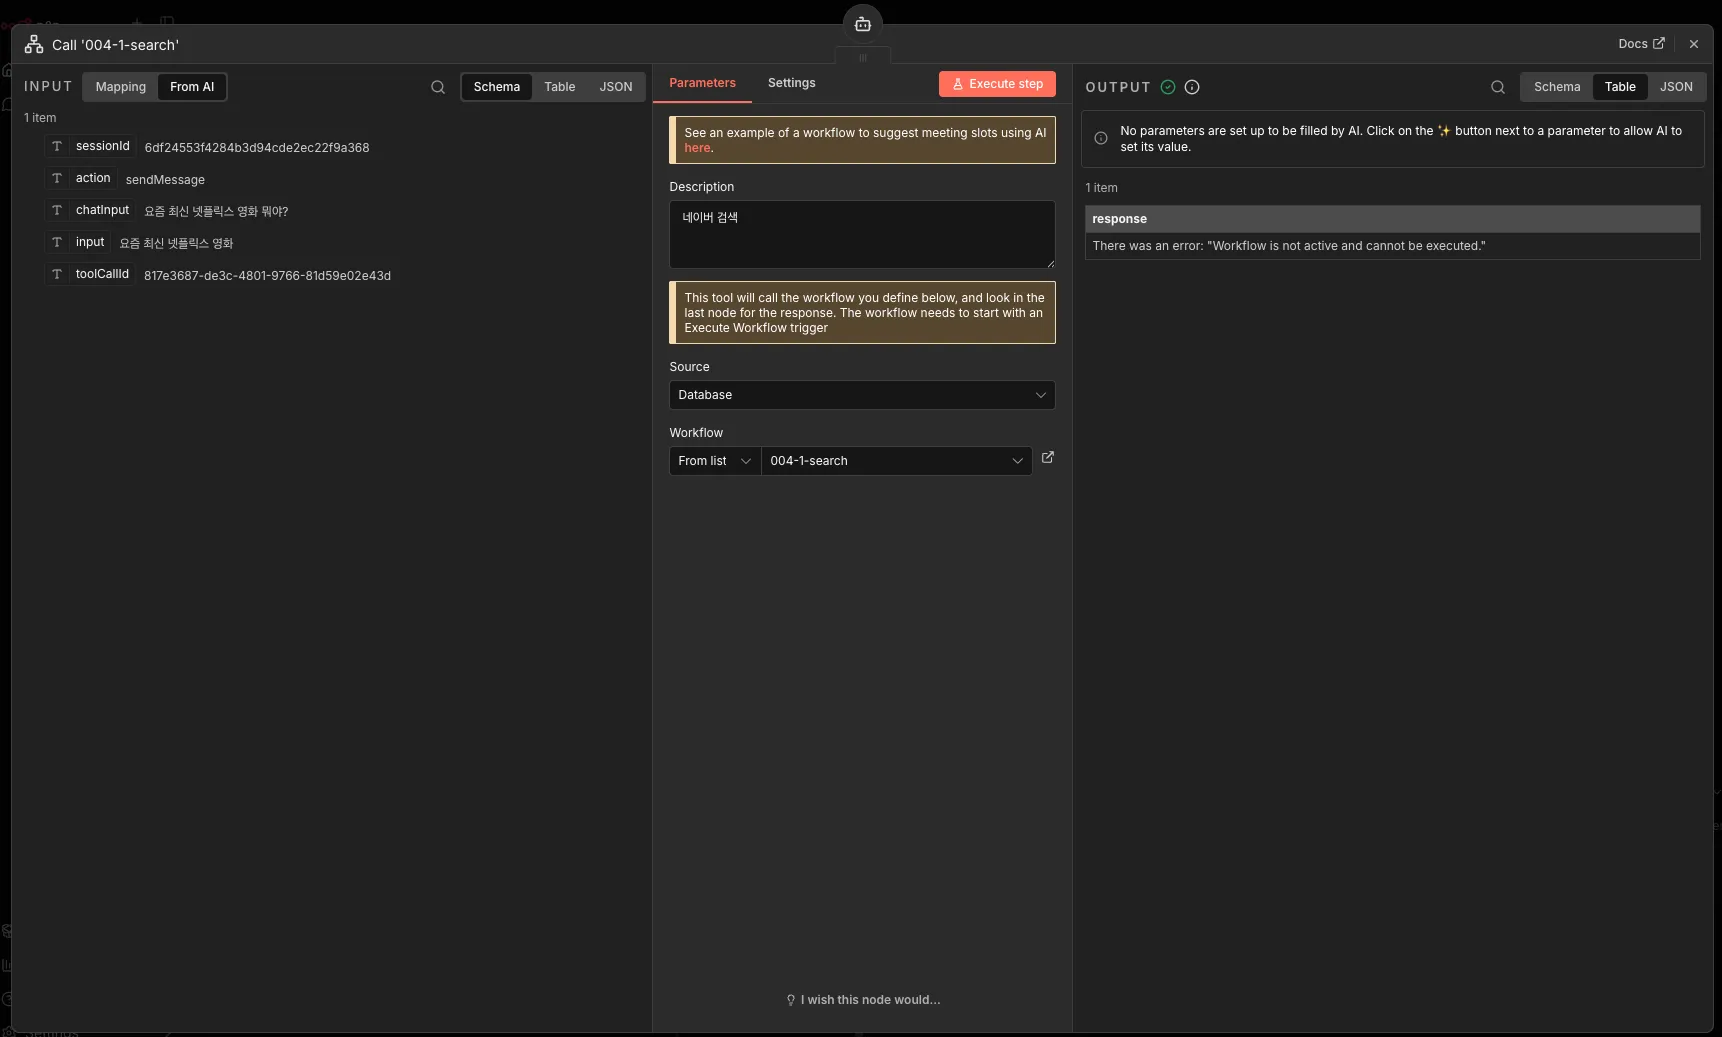This screenshot has height=1037, width=1722.
Task: Select Schema view in the INPUT panel
Action: (x=497, y=87)
